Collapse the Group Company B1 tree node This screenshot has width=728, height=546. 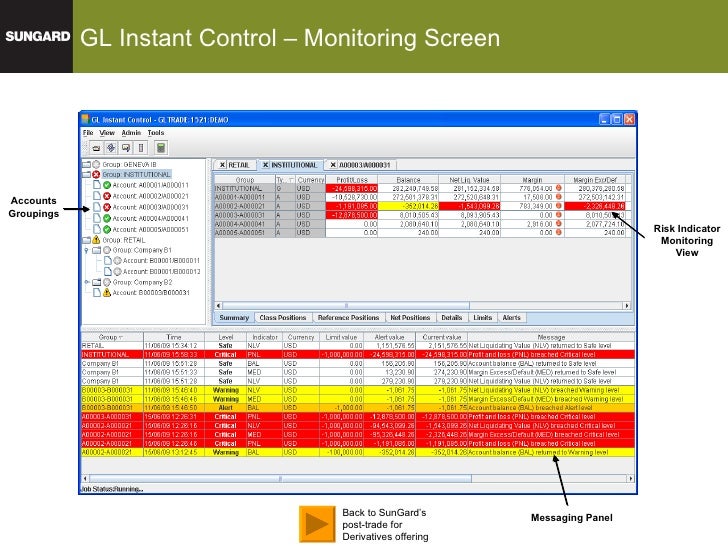point(86,250)
